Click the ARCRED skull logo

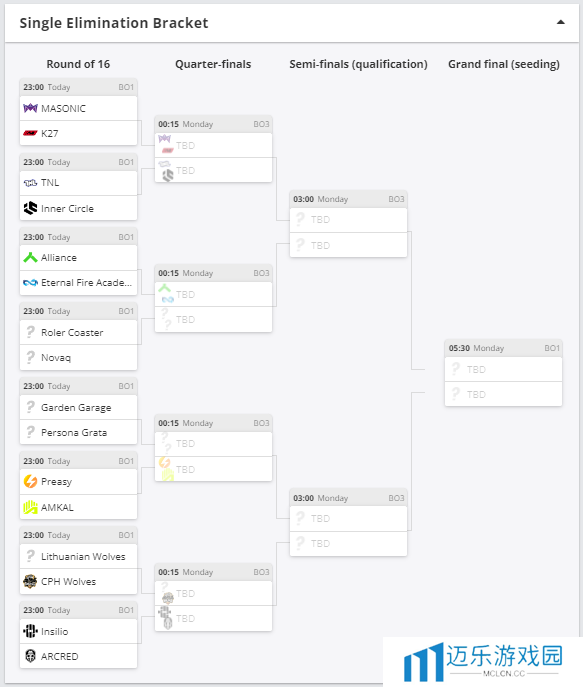tap(30, 656)
